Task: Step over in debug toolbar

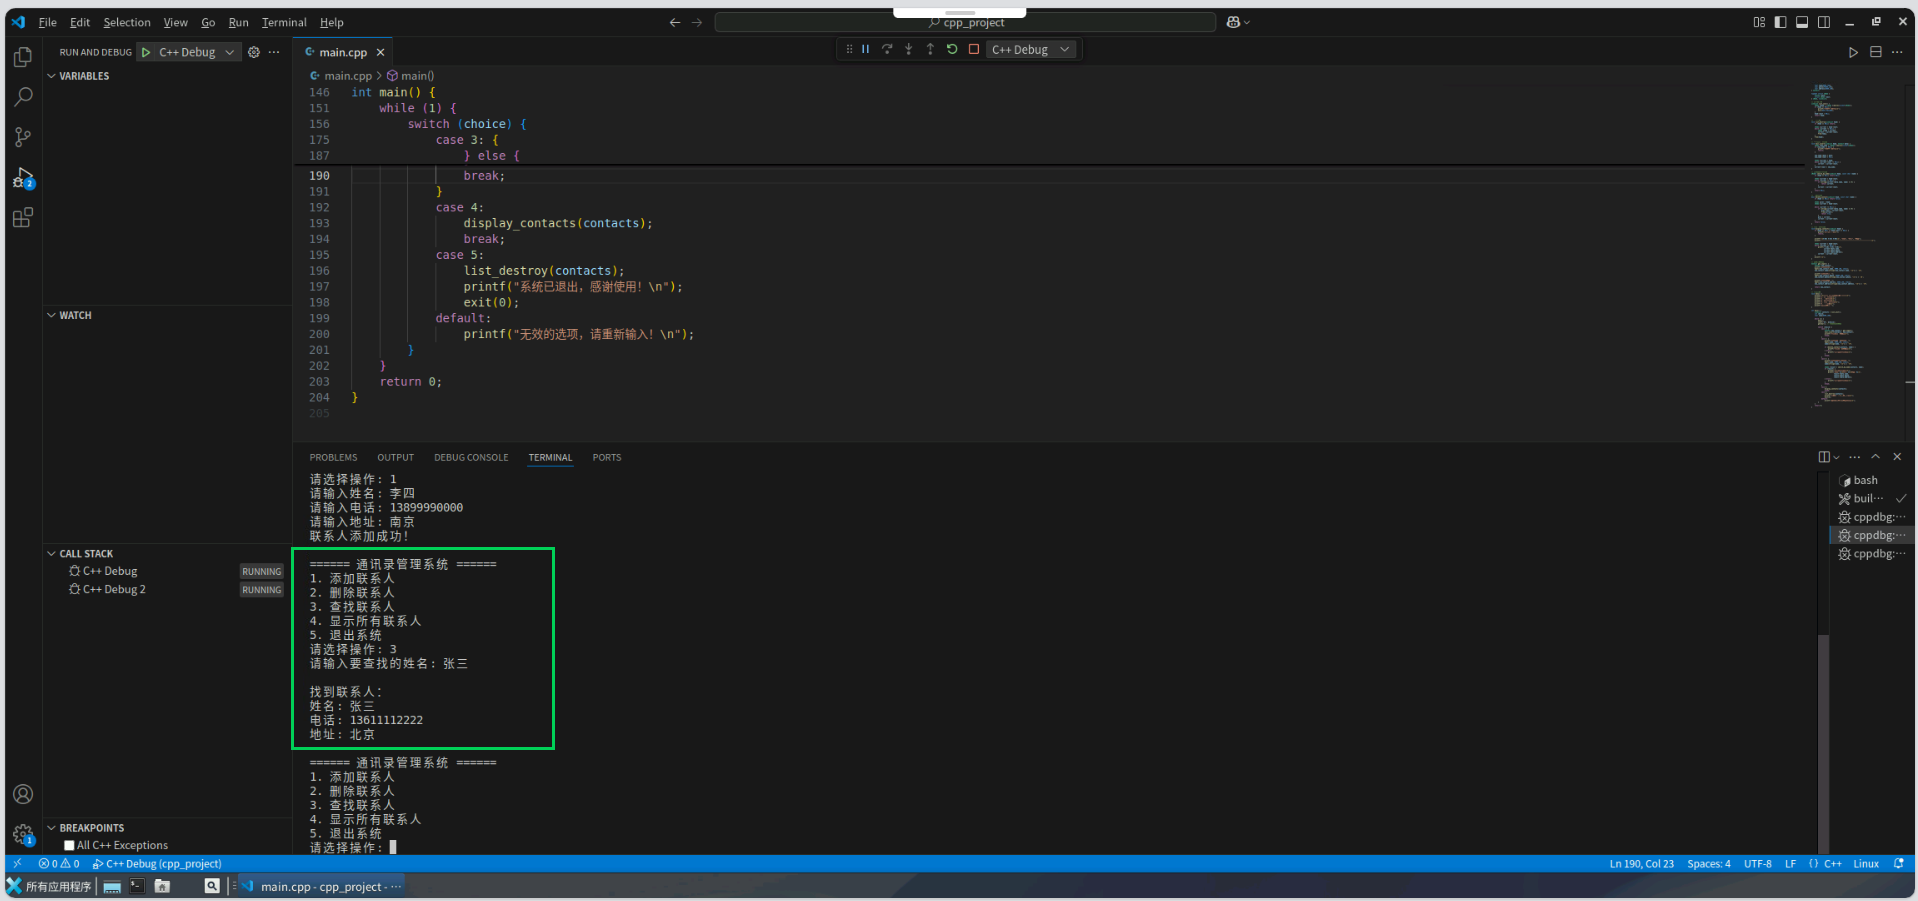Action: click(887, 49)
